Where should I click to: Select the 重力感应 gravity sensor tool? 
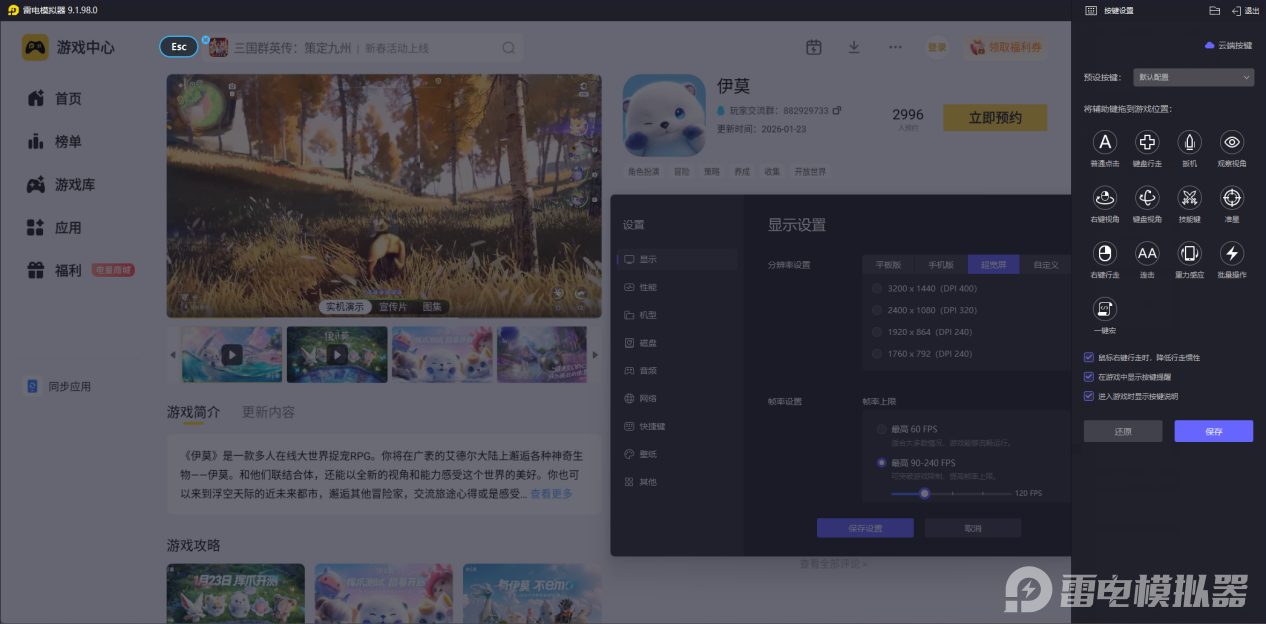point(1189,259)
